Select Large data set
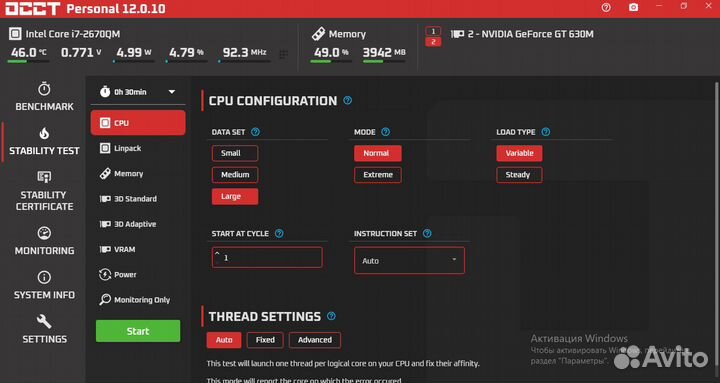 coord(235,197)
